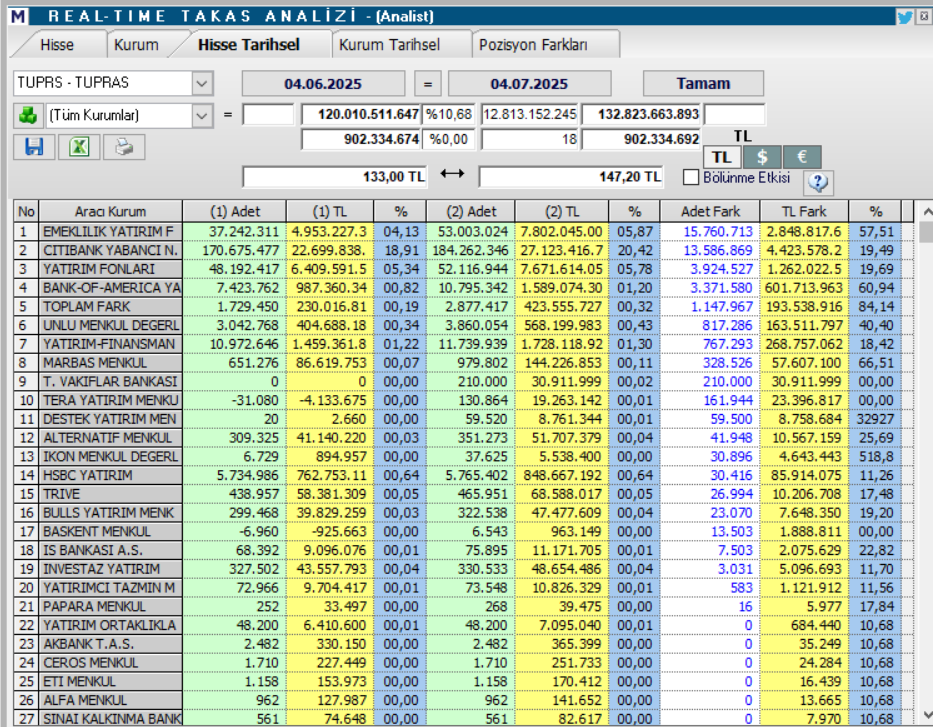Viewport: 933px width, 727px height.
Task: Expand the TUPRS - TUPRAS stock dropdown
Action: point(202,83)
